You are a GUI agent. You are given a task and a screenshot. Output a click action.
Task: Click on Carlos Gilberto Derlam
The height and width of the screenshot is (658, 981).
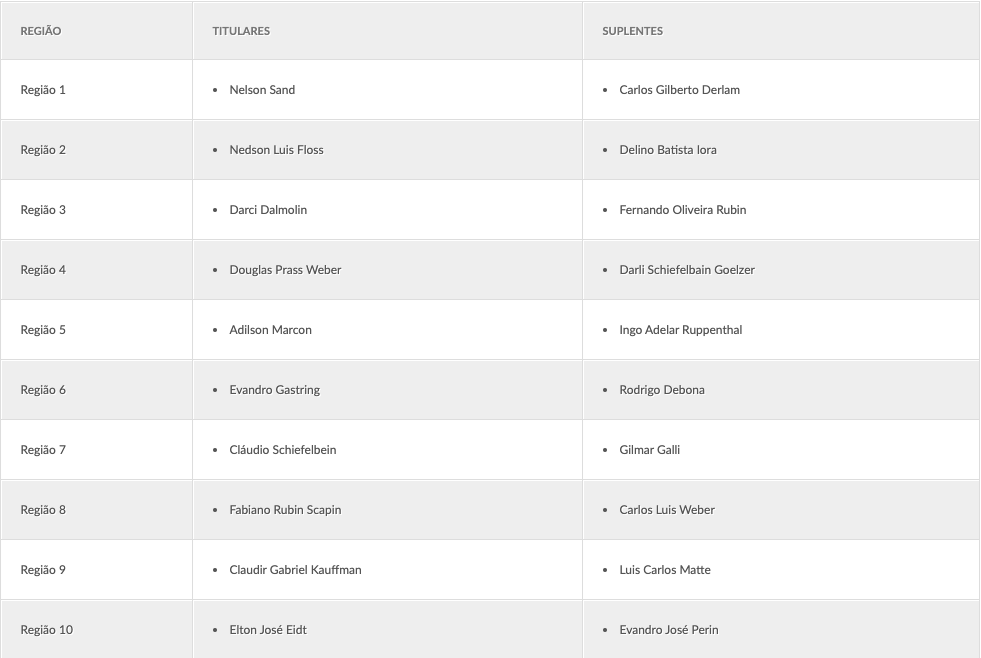(x=679, y=90)
